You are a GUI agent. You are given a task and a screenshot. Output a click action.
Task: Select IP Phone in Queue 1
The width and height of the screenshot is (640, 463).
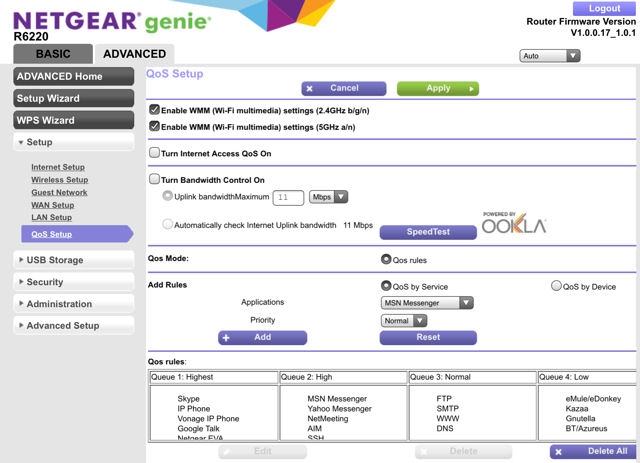click(193, 408)
